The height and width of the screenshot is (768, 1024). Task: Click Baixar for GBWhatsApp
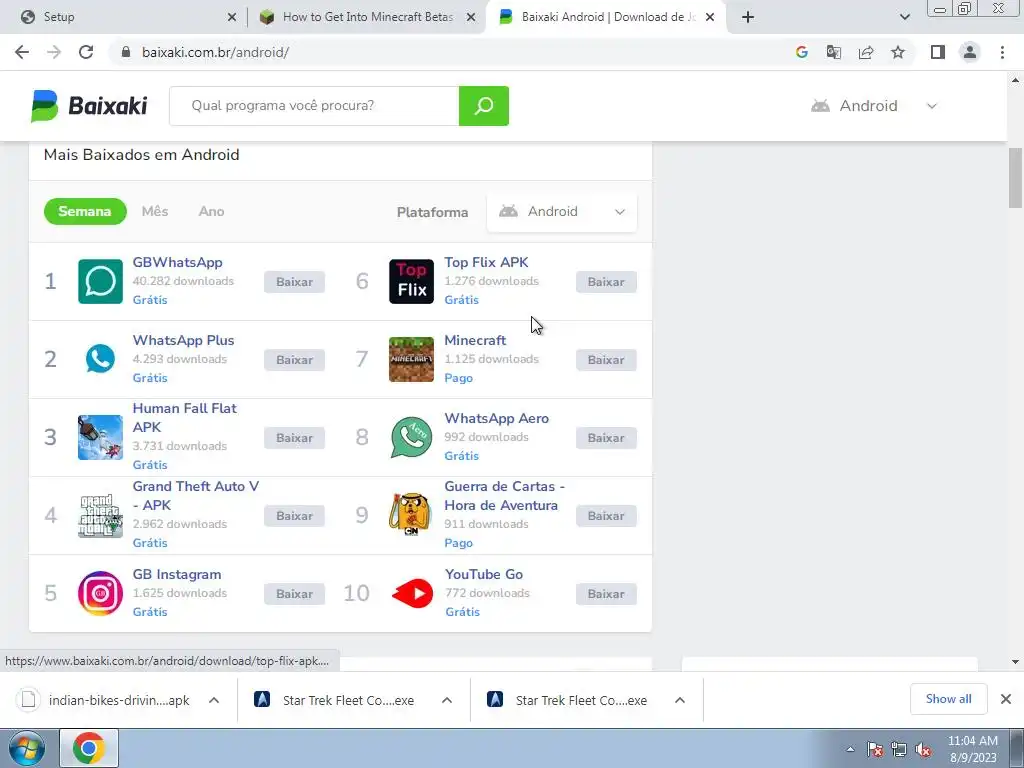click(x=295, y=282)
